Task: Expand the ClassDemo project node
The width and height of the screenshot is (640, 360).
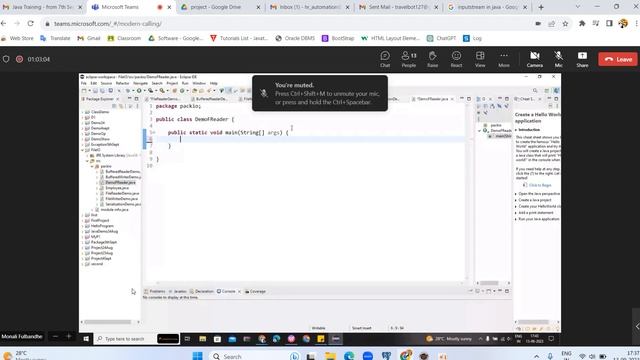Action: 83,112
